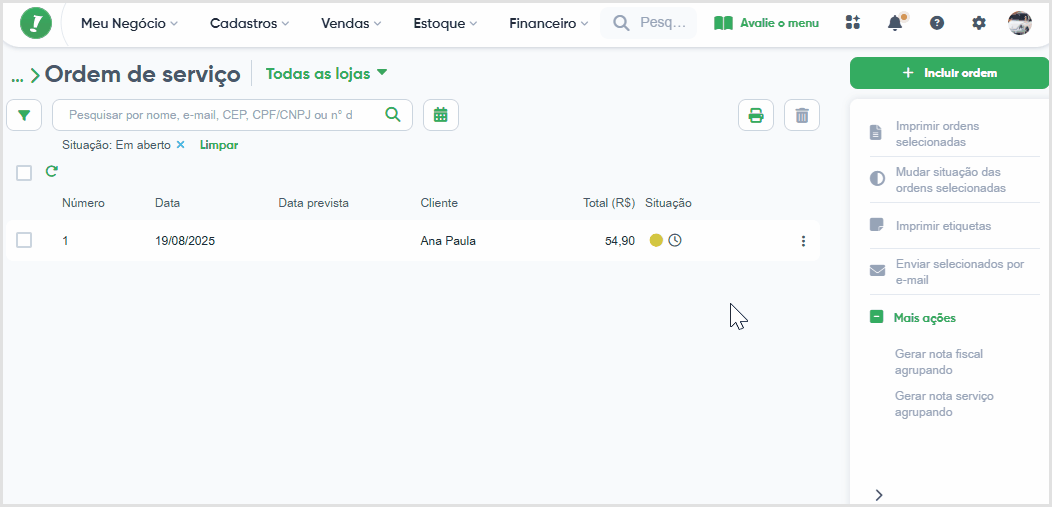
Task: Click the Limpar filters link
Action: pyautogui.click(x=219, y=145)
